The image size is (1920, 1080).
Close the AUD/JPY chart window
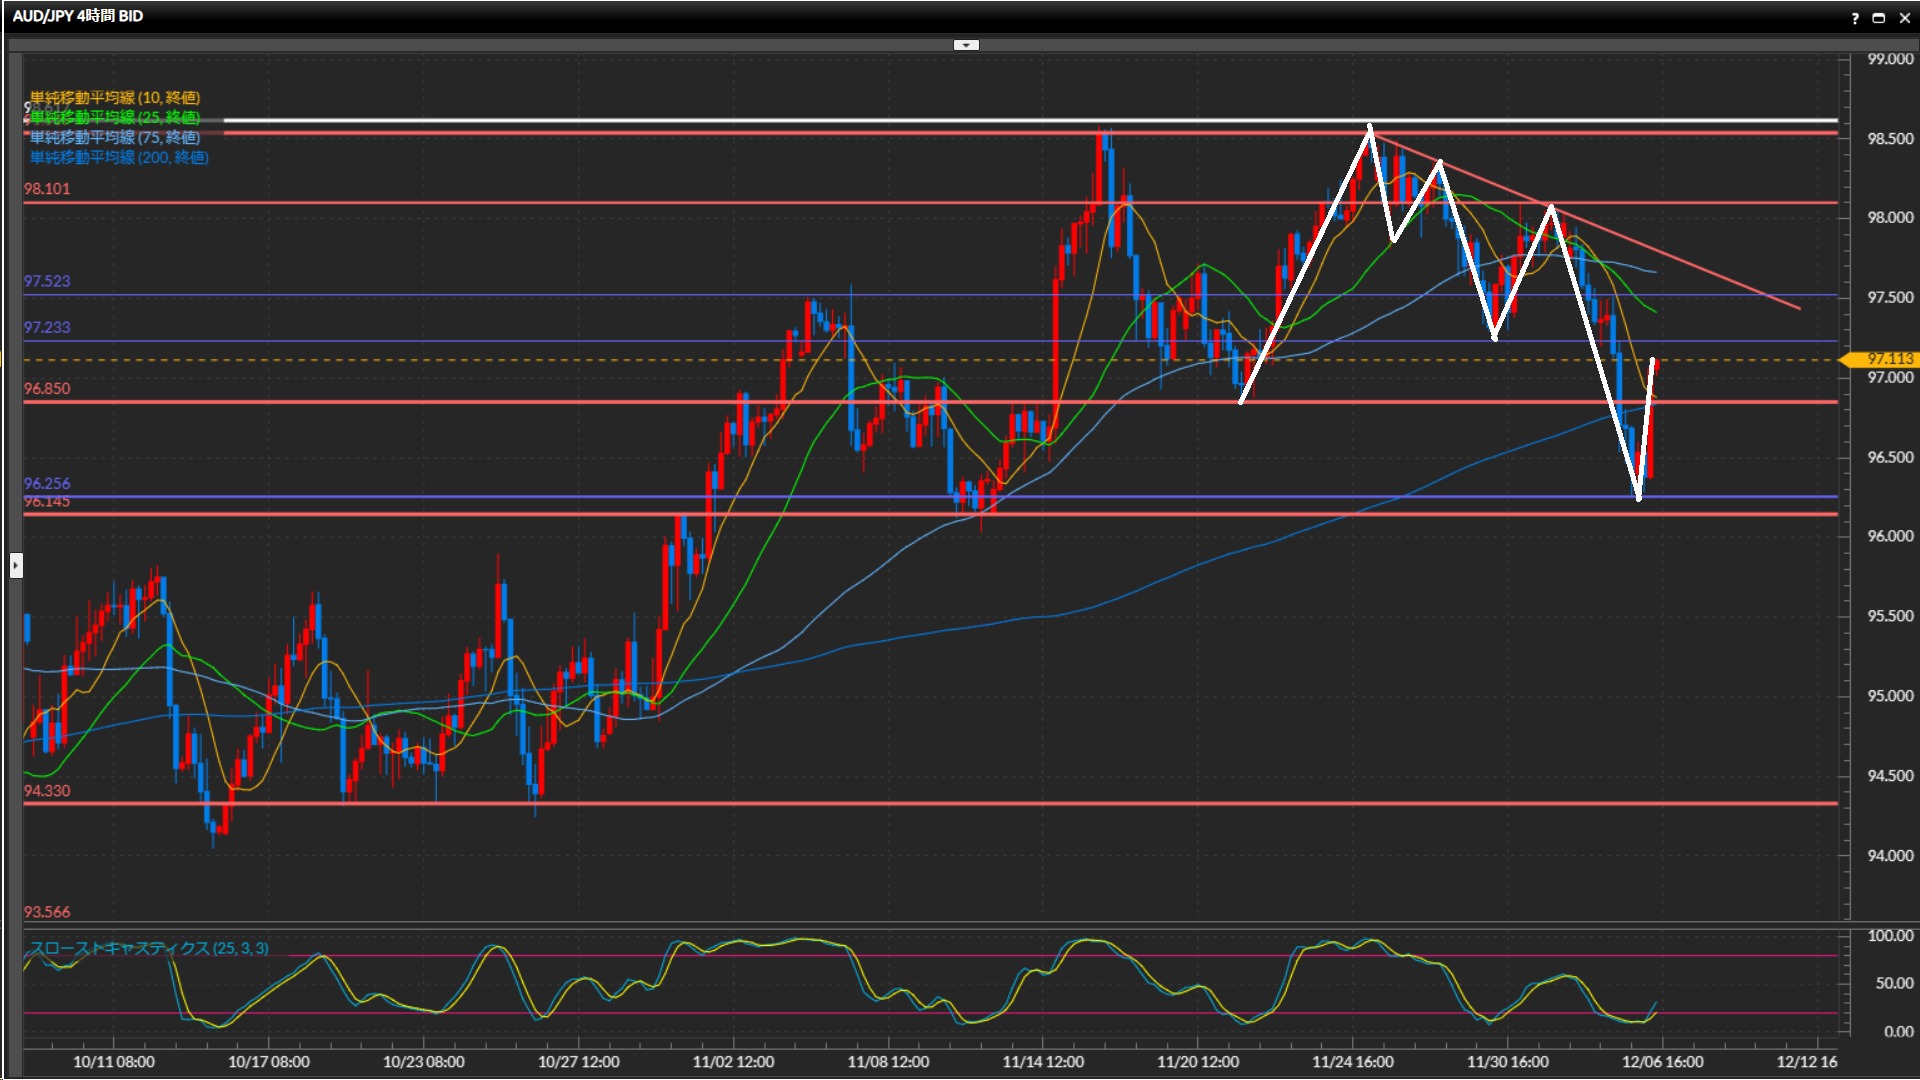(x=1905, y=18)
